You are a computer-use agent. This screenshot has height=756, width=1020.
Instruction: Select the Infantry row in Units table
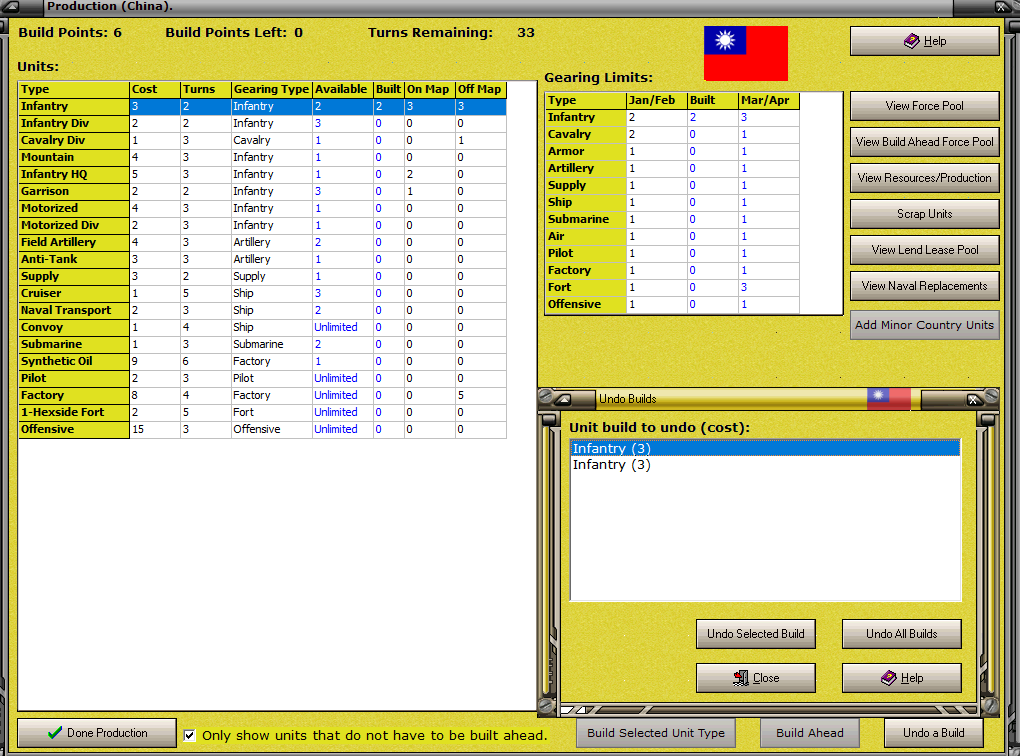point(263,106)
